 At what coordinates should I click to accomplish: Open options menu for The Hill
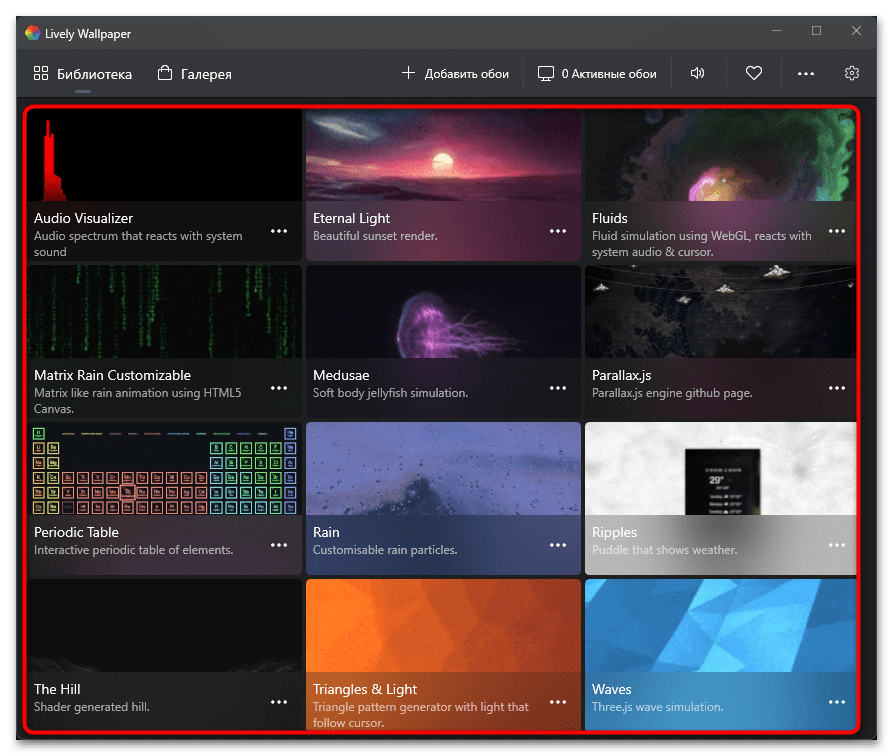pyautogui.click(x=278, y=702)
